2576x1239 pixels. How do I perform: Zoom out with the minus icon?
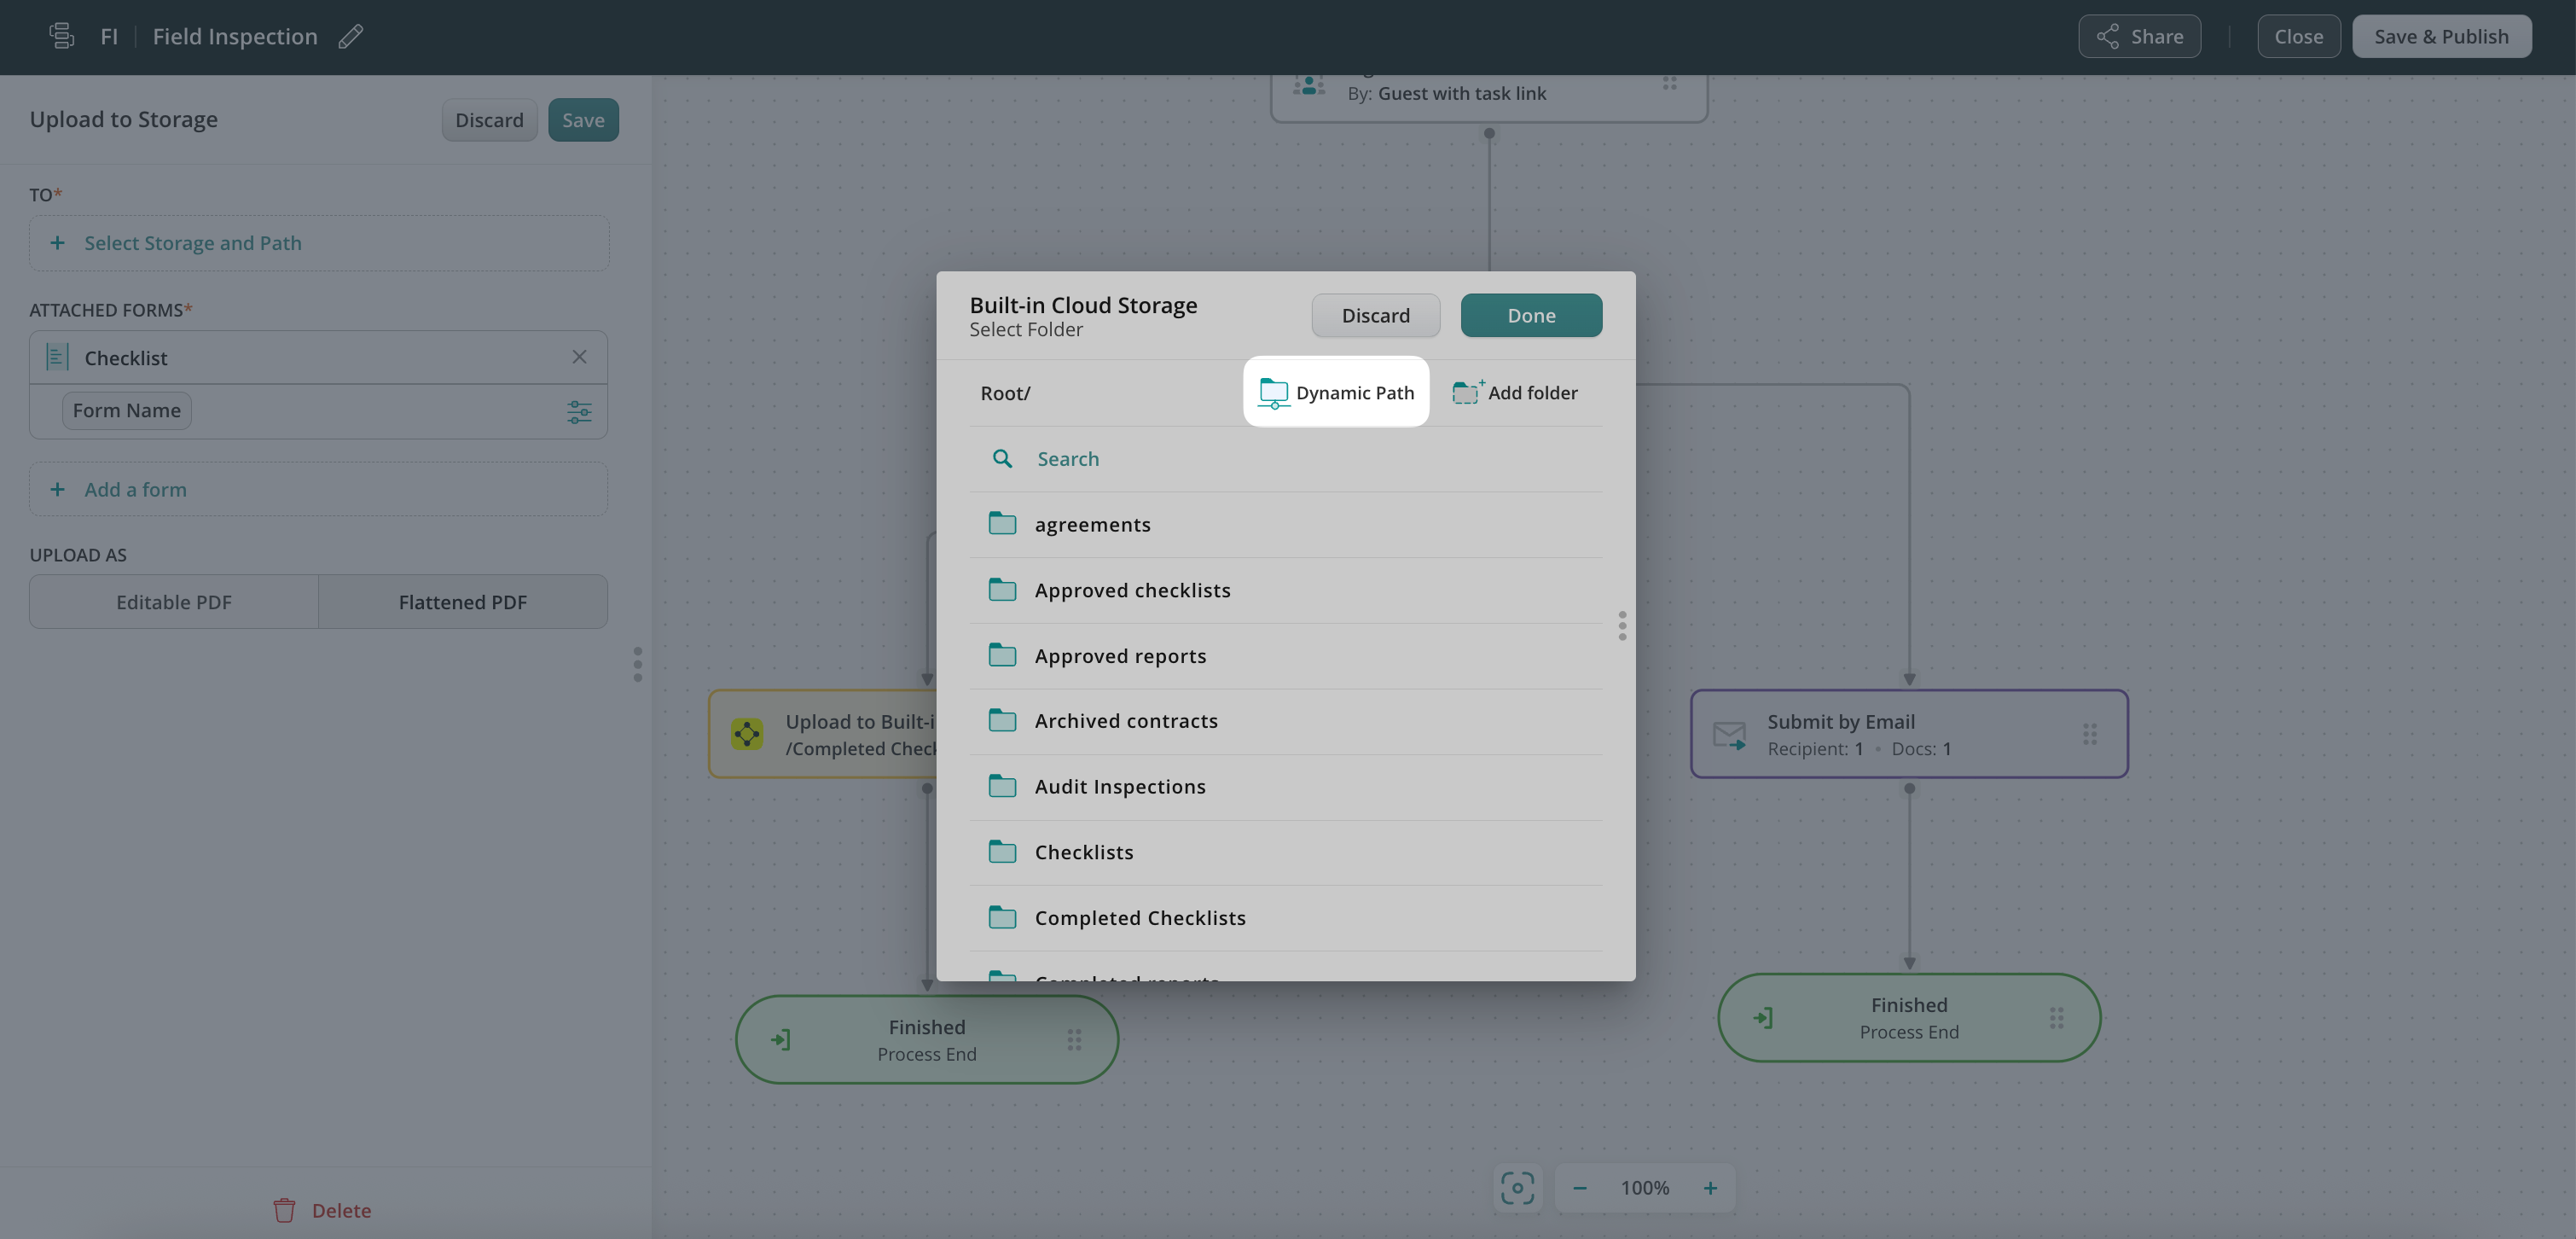[1580, 1188]
